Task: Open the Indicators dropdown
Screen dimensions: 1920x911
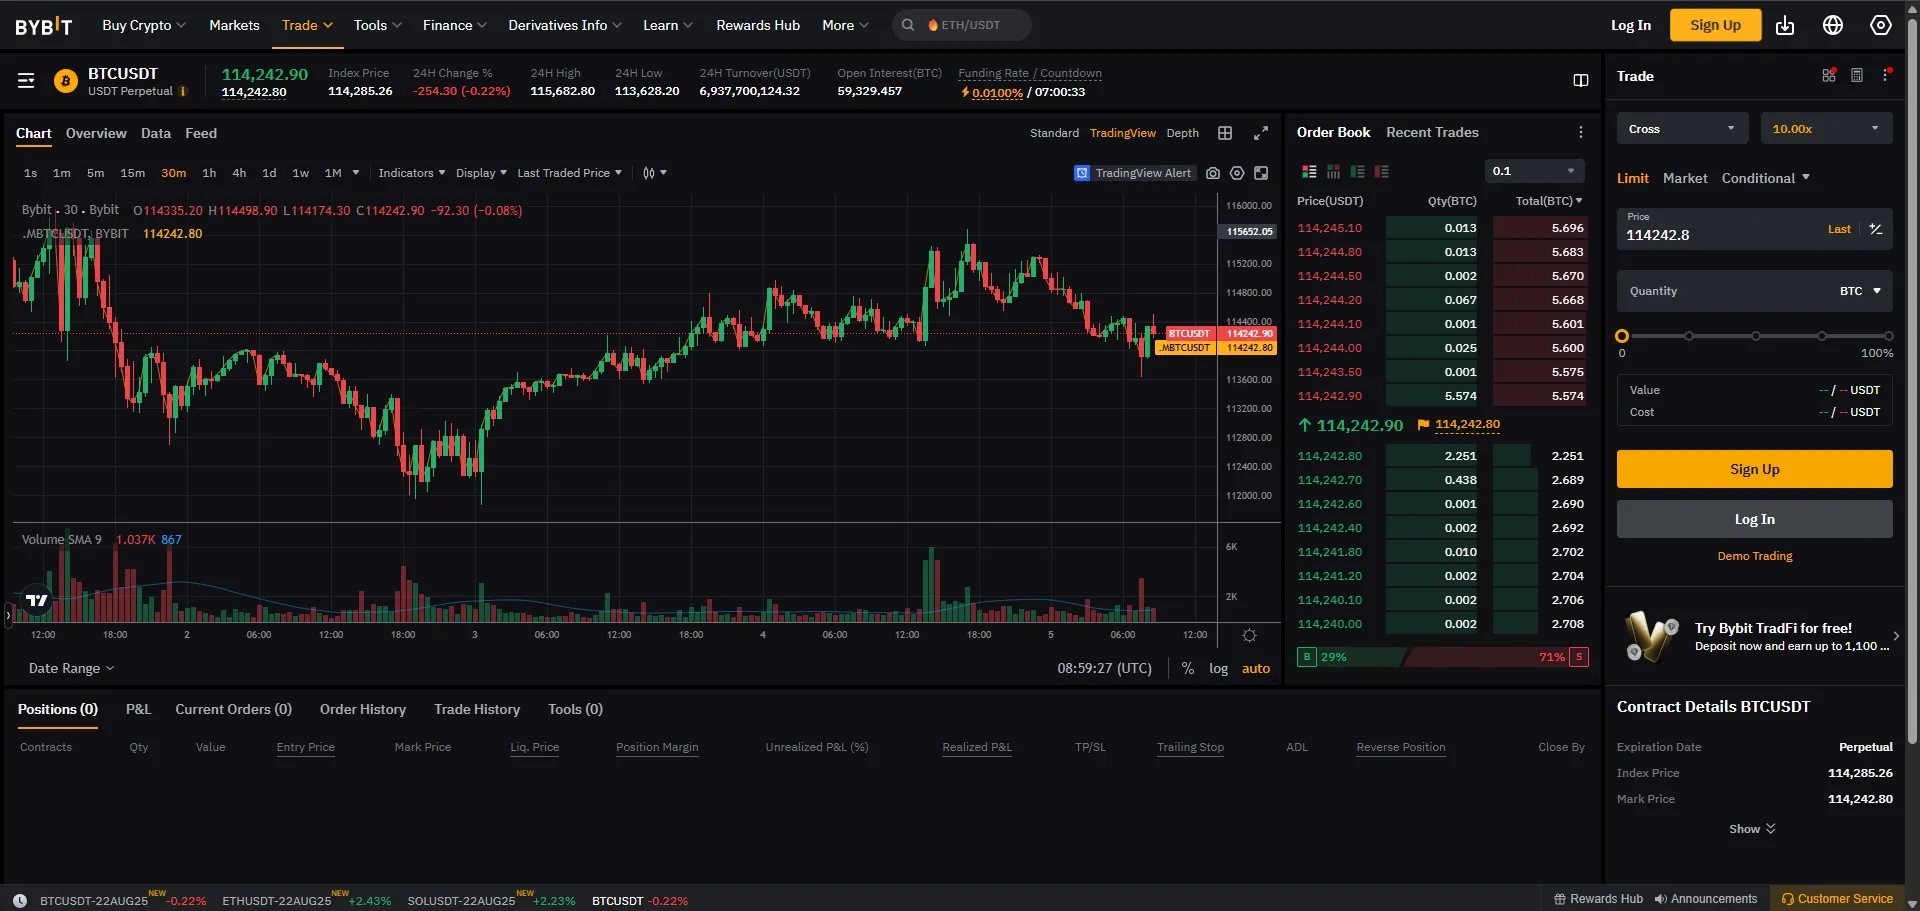Action: [412, 173]
